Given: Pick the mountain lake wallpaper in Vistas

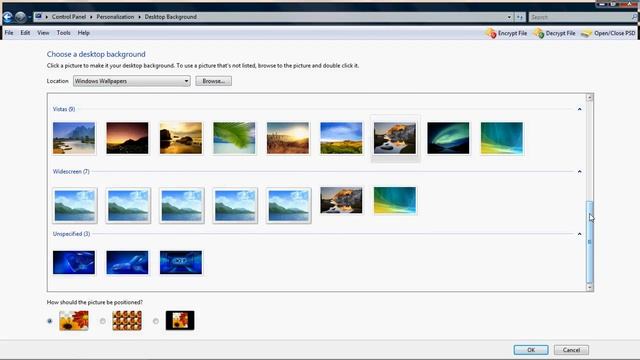Looking at the screenshot, I should pyautogui.click(x=74, y=138).
